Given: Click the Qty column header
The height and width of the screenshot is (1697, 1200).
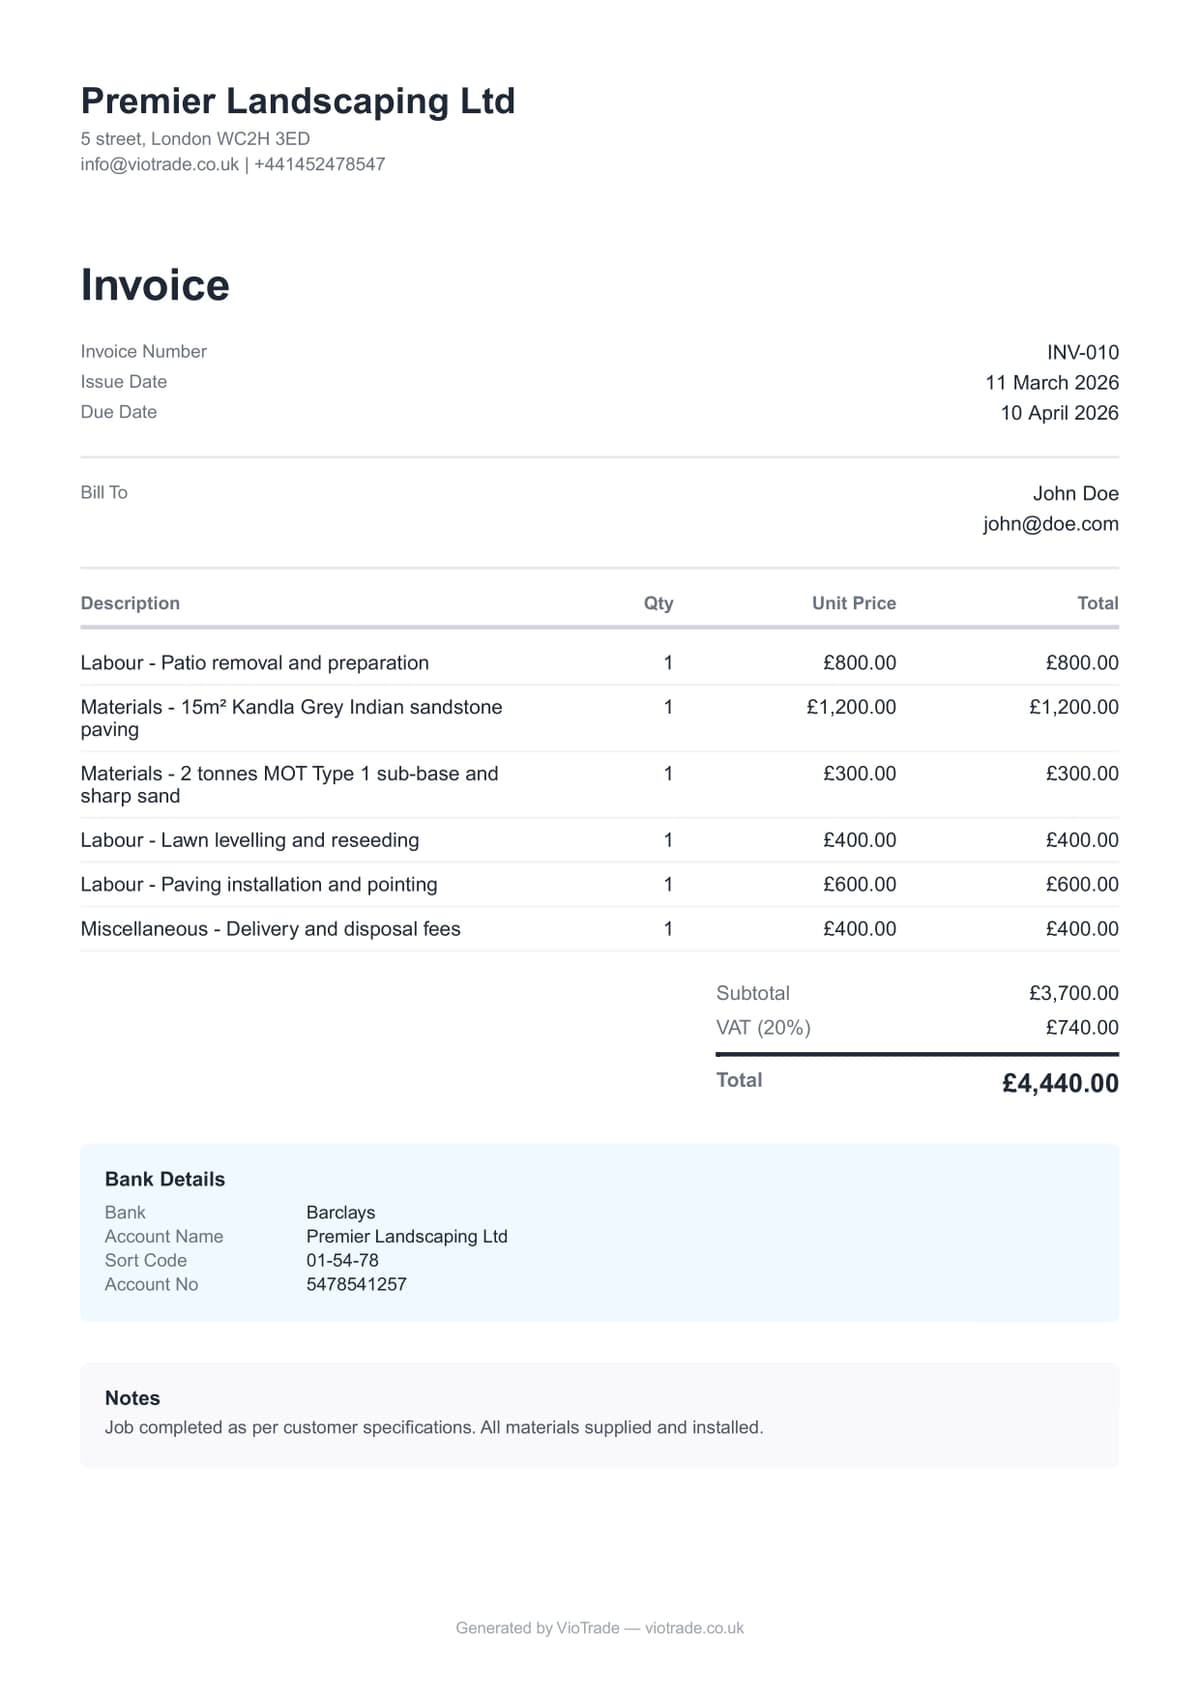Looking at the screenshot, I should click(659, 603).
